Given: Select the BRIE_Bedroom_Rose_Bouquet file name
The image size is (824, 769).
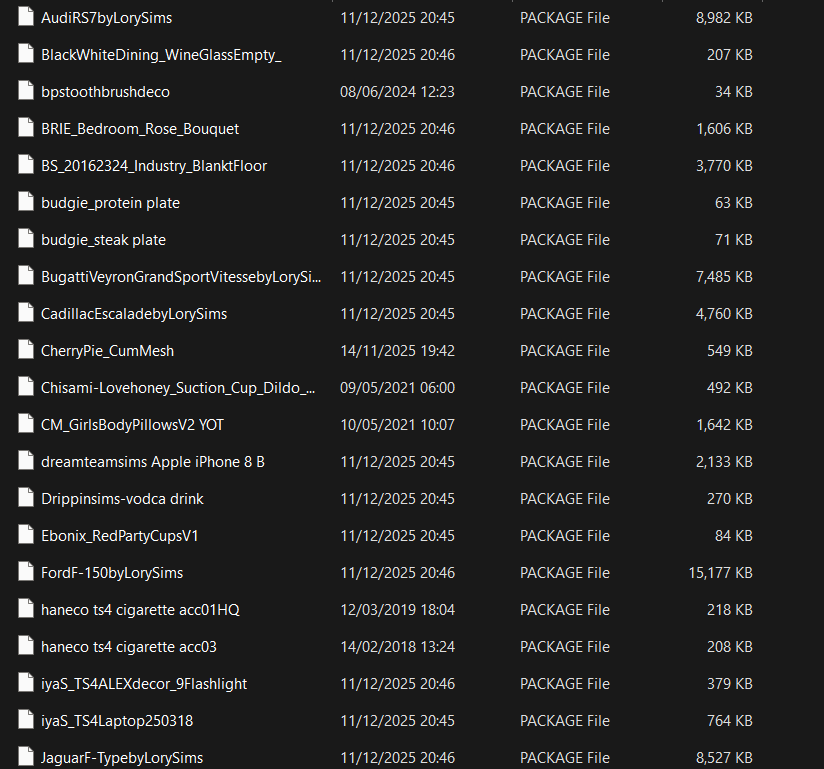Looking at the screenshot, I should pyautogui.click(x=140, y=129).
